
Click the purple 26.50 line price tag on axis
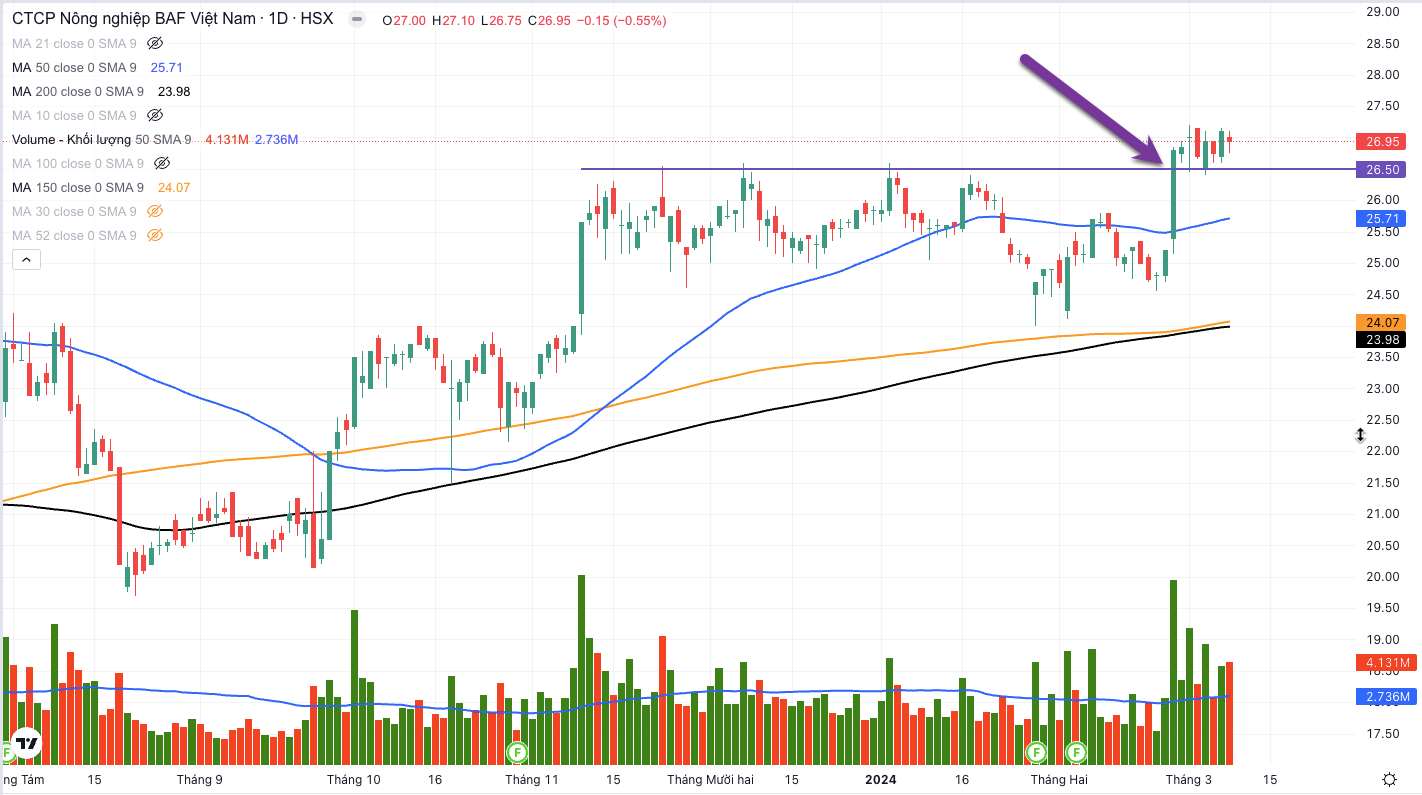[1380, 169]
